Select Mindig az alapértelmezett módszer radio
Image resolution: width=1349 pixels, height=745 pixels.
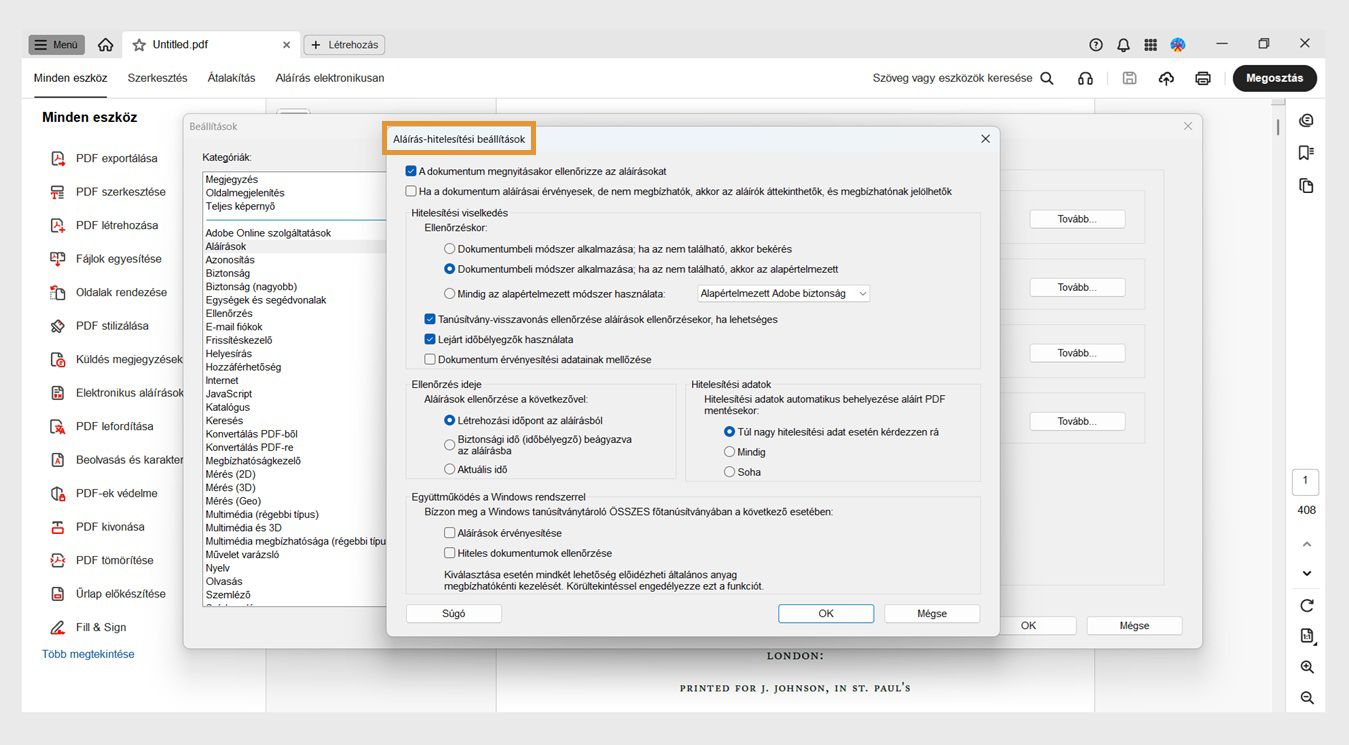click(x=450, y=293)
